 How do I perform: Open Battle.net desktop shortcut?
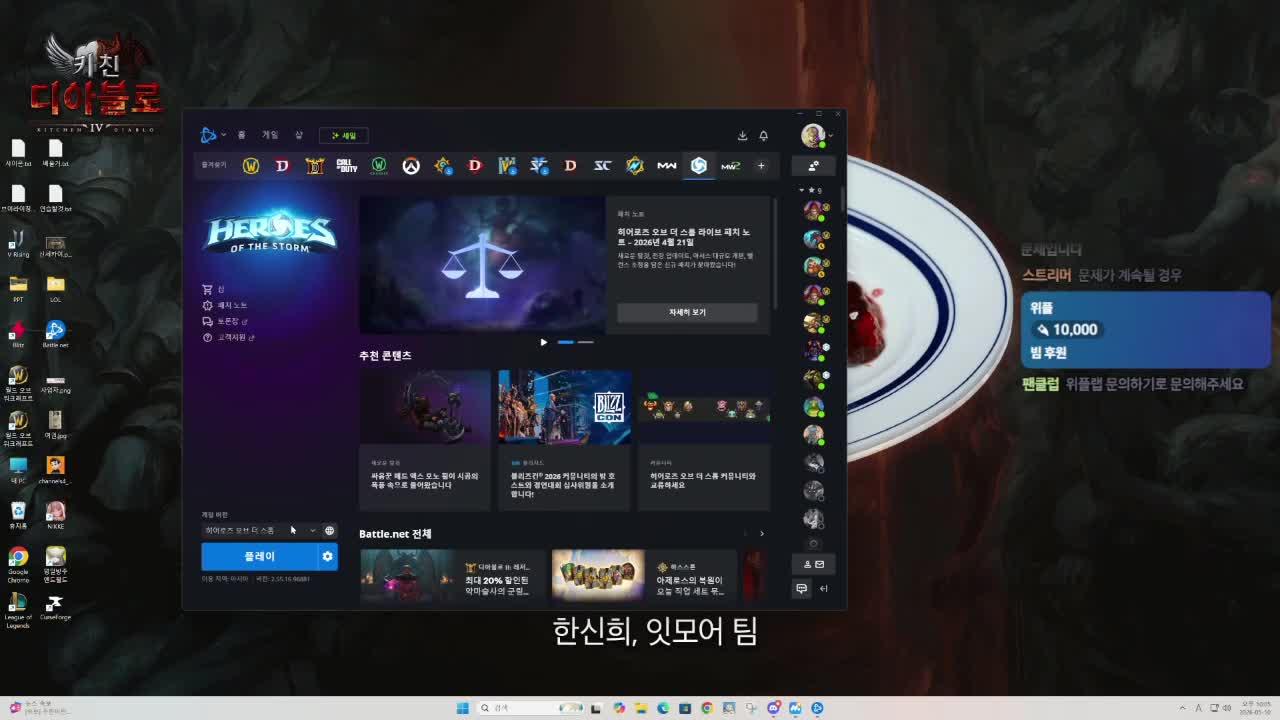click(x=55, y=335)
